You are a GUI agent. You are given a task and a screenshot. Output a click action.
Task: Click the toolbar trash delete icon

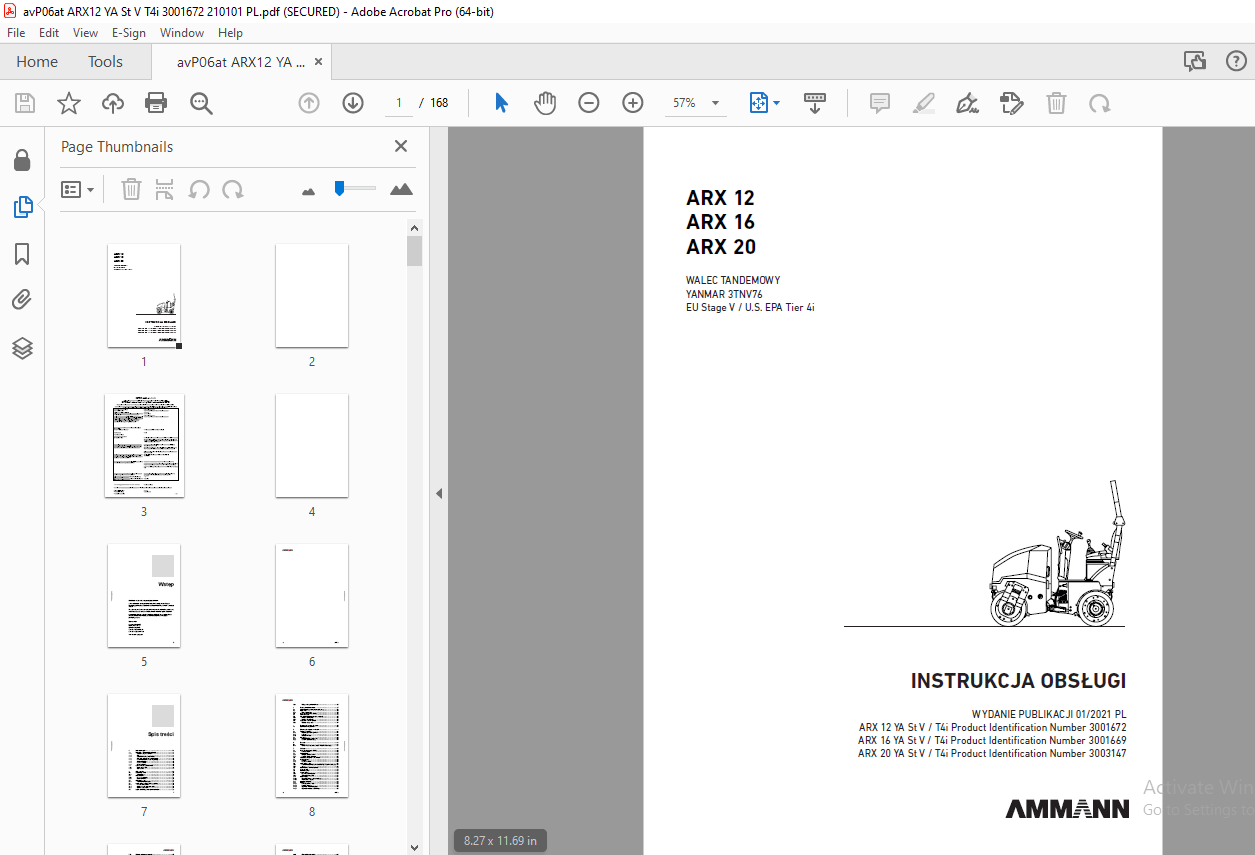[x=1056, y=103]
